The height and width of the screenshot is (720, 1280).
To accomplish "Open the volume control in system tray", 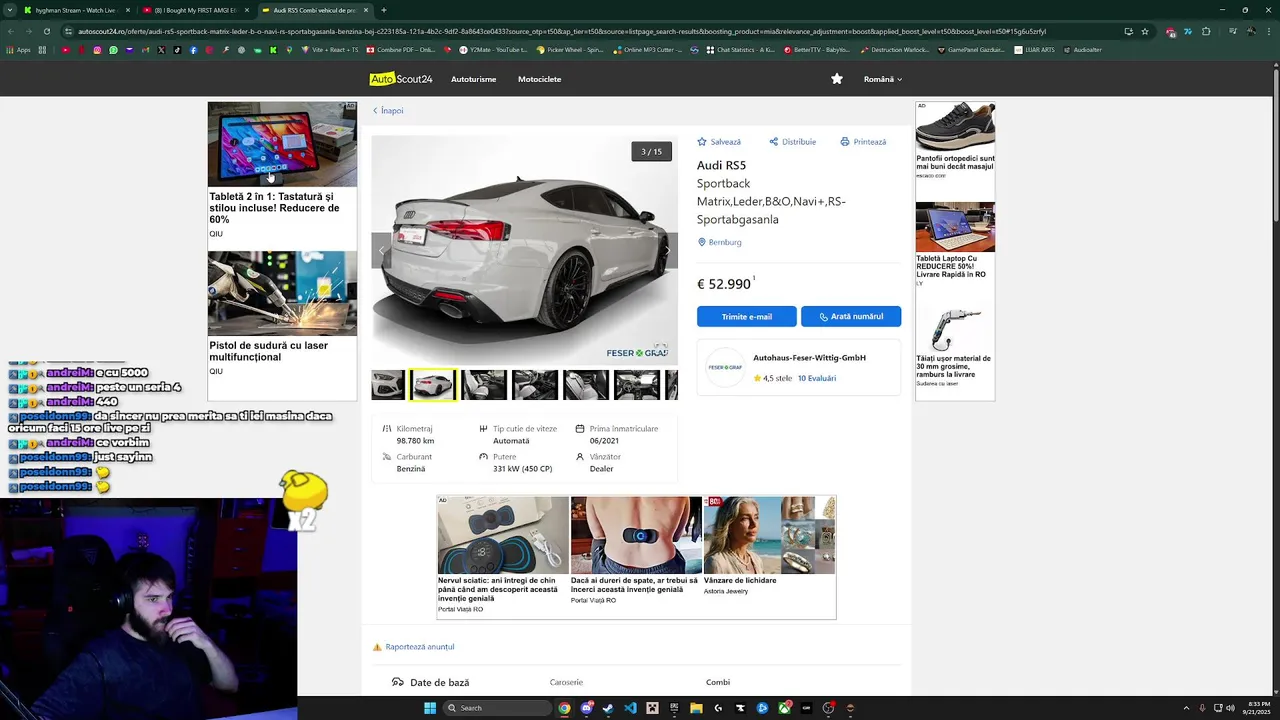I will pos(1230,708).
